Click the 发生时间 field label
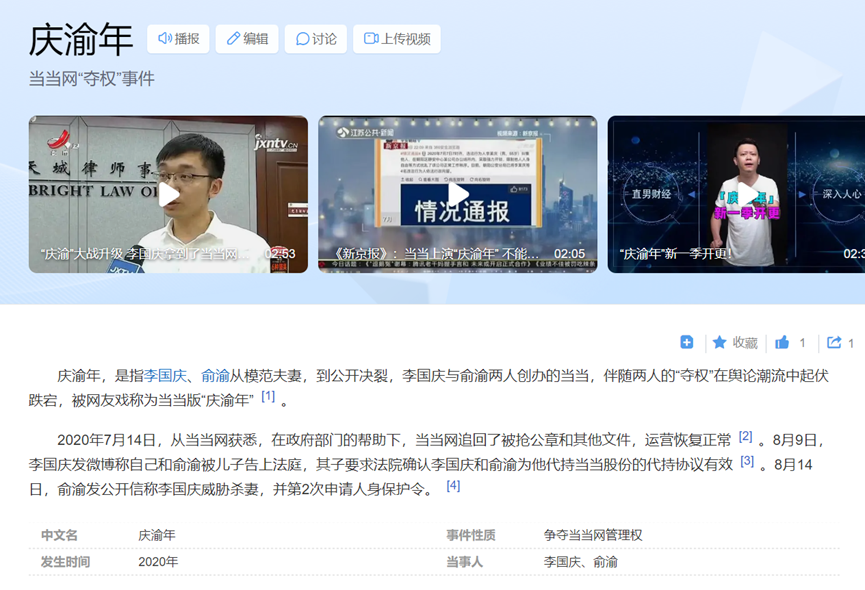The width and height of the screenshot is (865, 590). 65,562
